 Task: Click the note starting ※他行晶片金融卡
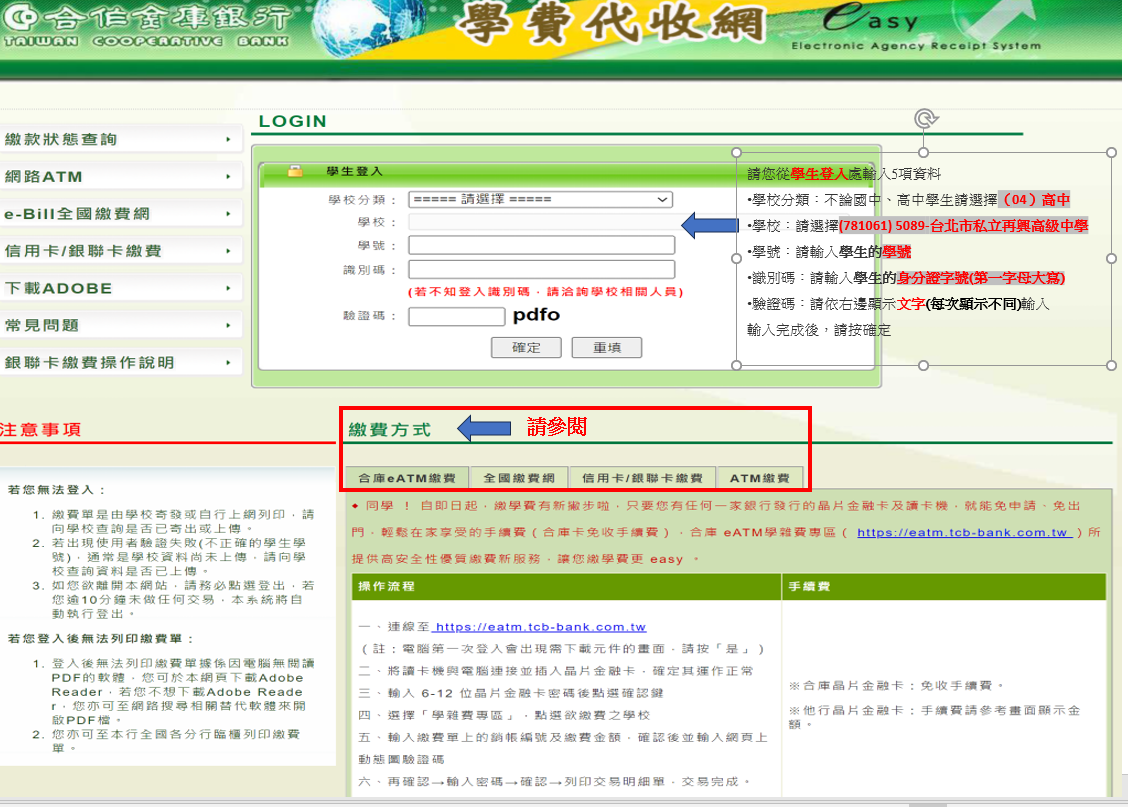pos(934,716)
